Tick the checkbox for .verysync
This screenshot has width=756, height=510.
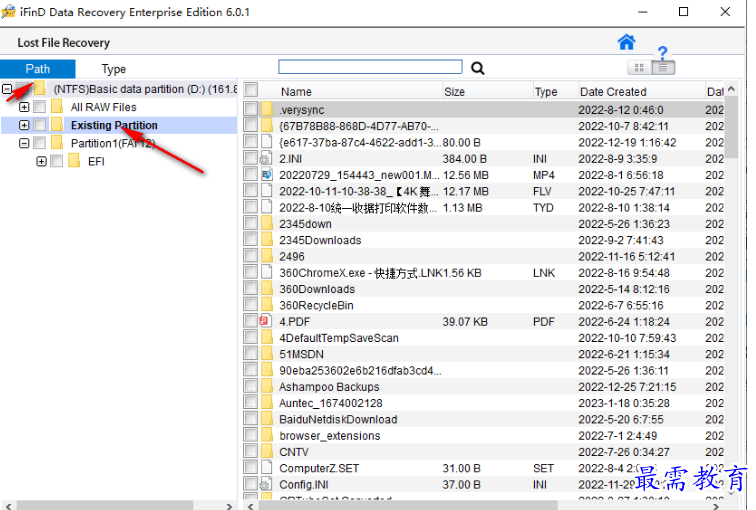(x=251, y=108)
